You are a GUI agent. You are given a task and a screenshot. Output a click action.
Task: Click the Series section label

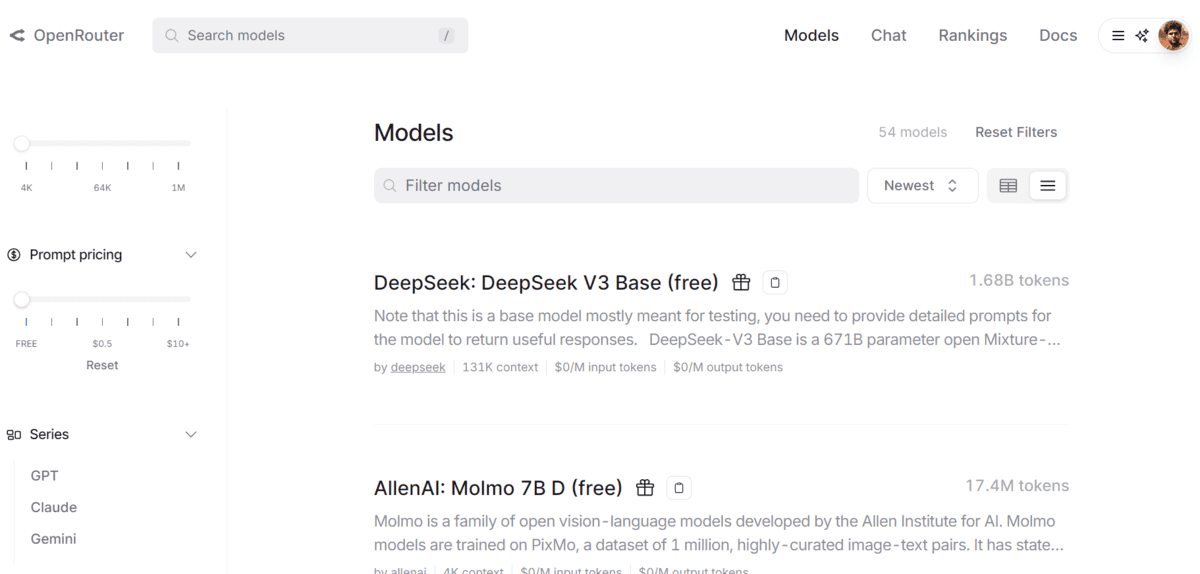click(49, 435)
